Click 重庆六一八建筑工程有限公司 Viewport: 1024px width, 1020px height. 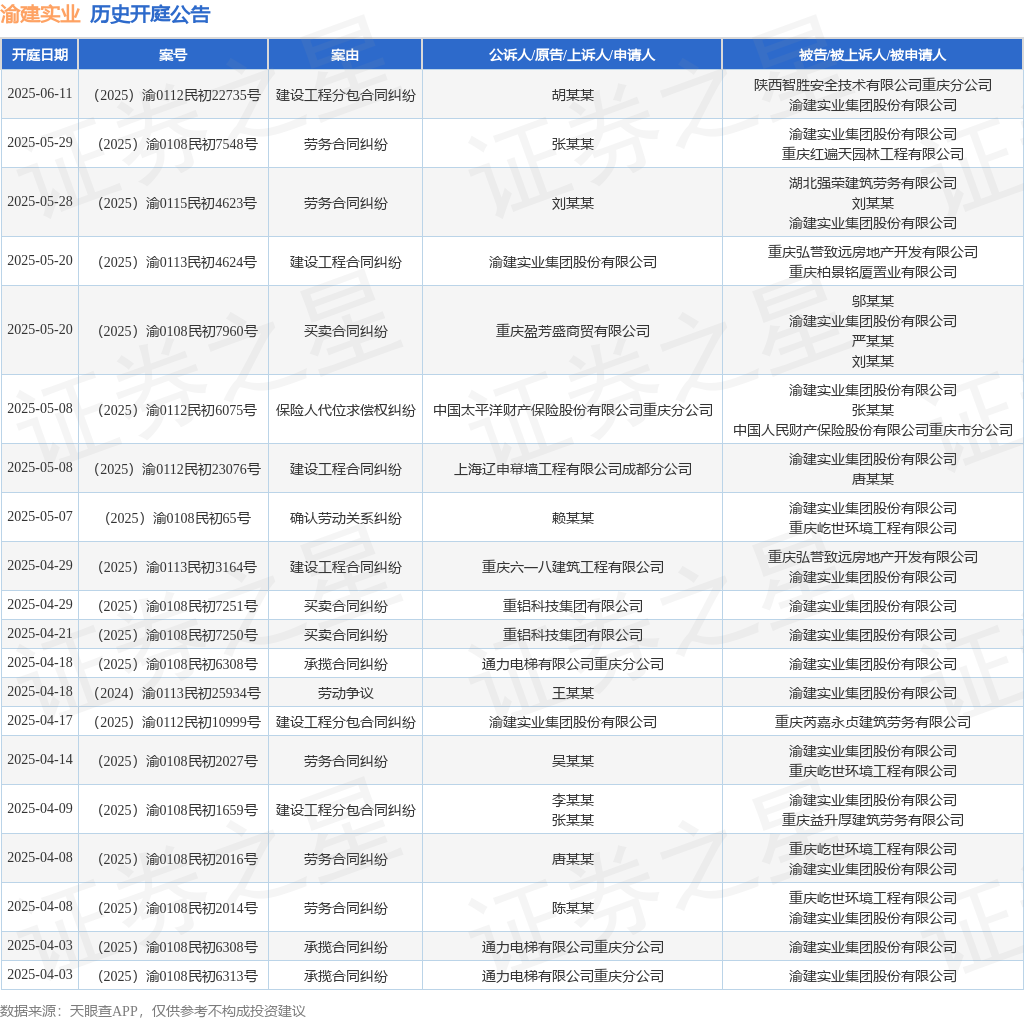(573, 567)
